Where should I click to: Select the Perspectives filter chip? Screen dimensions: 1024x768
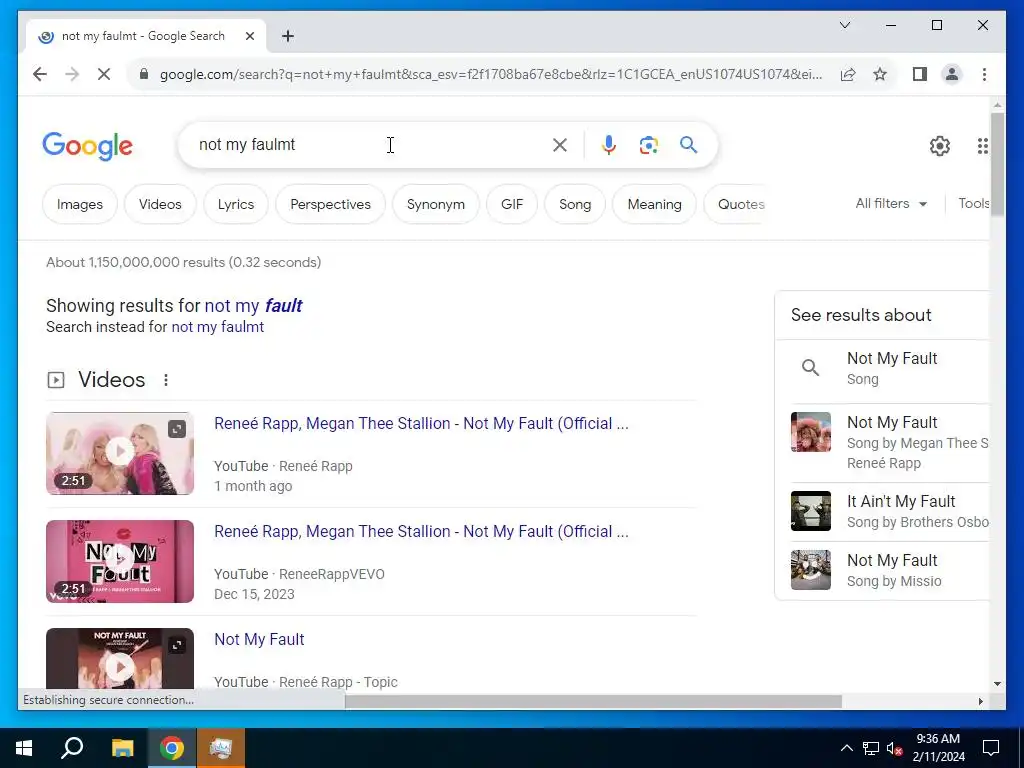[x=330, y=204]
